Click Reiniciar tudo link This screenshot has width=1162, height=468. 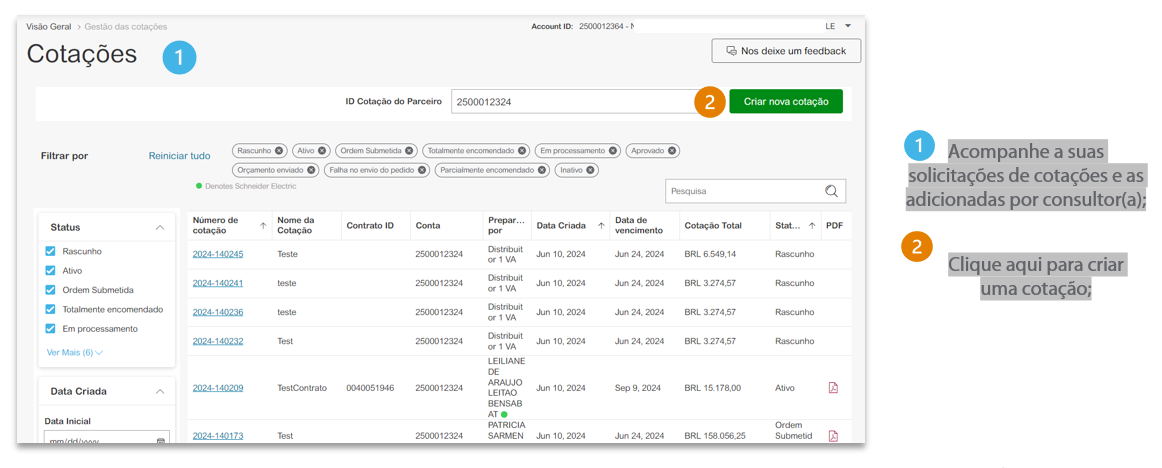(179, 156)
